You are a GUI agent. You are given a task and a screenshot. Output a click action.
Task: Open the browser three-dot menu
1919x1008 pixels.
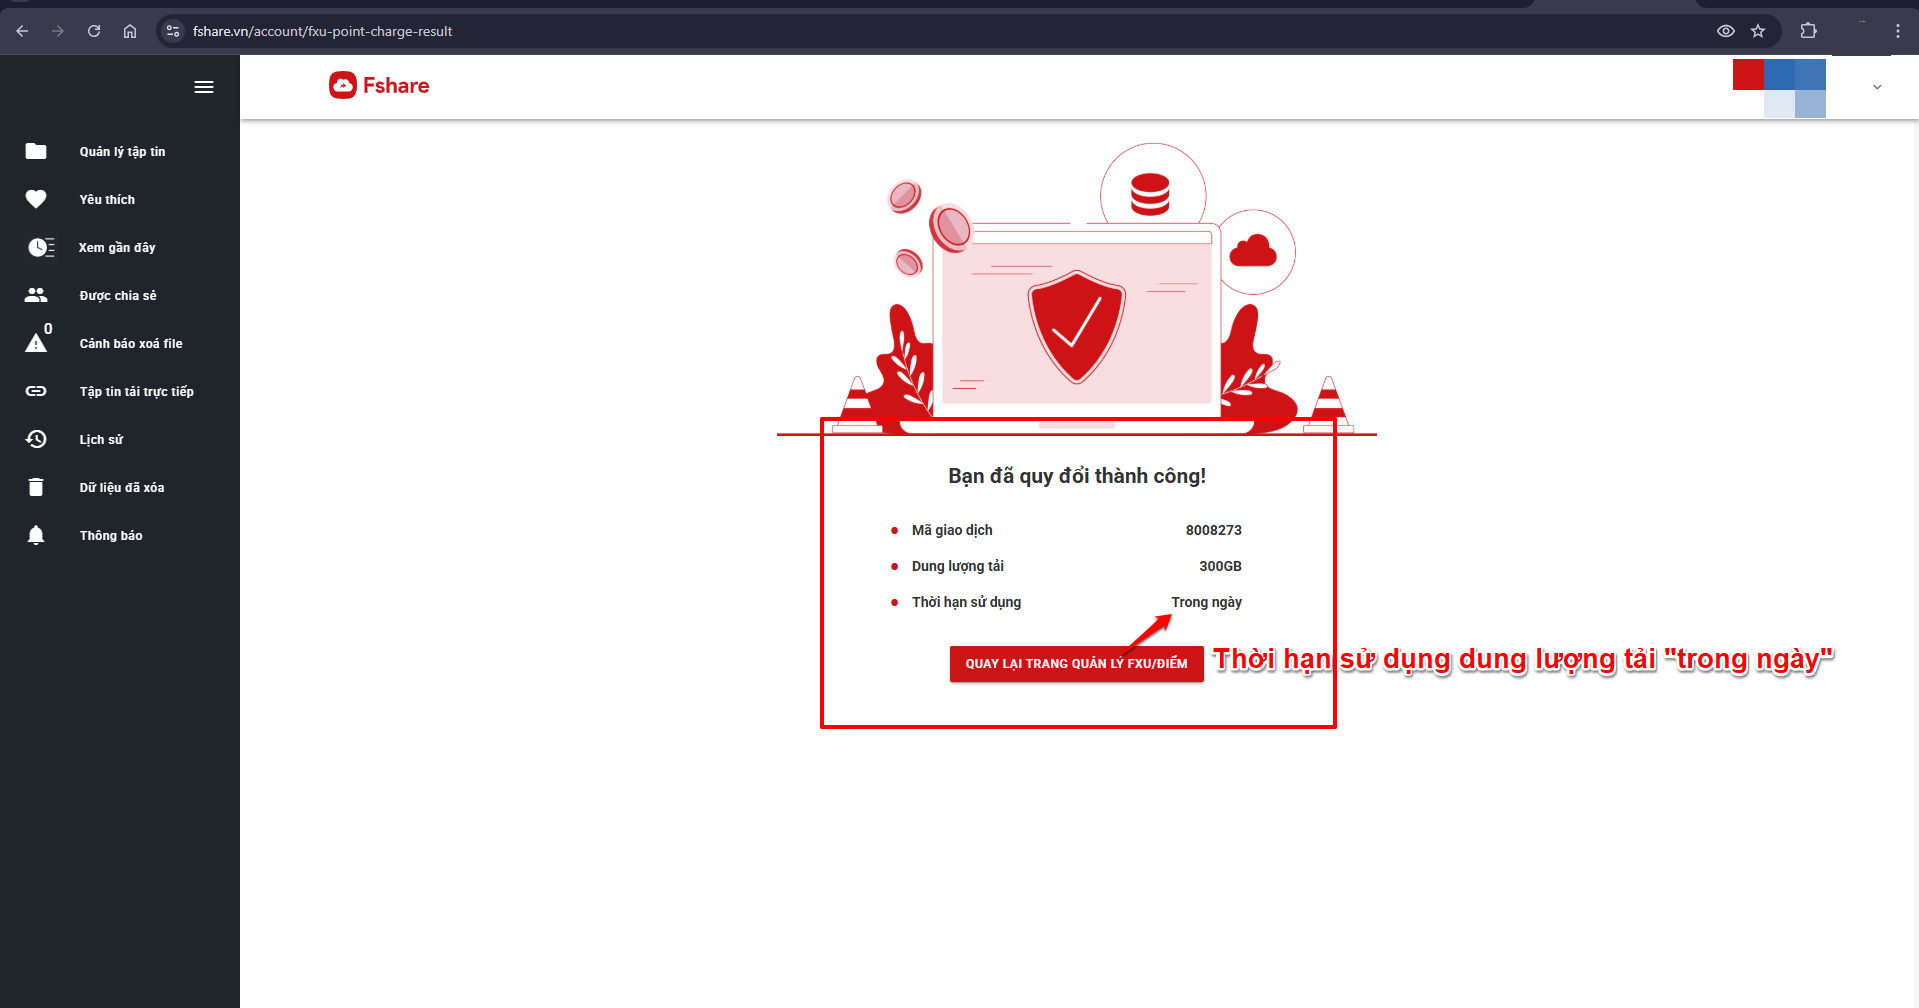pyautogui.click(x=1897, y=31)
